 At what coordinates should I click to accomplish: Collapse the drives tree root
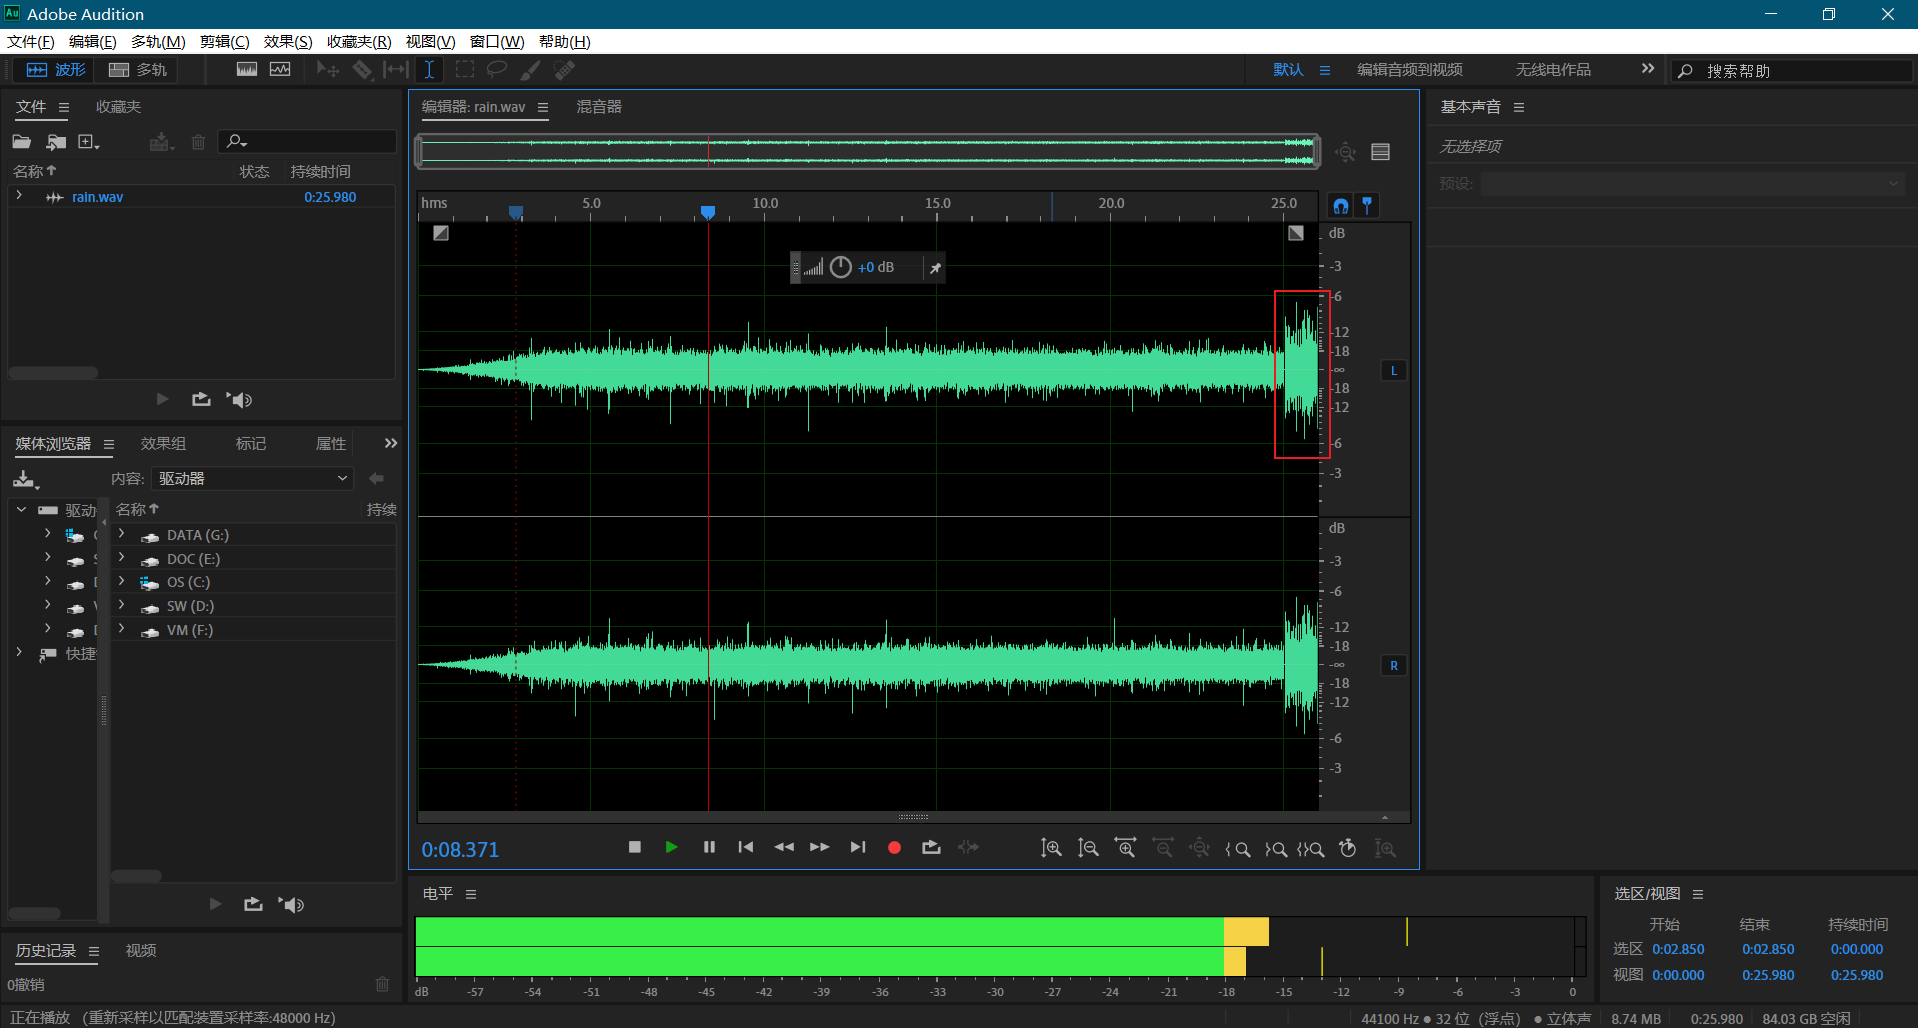point(21,509)
